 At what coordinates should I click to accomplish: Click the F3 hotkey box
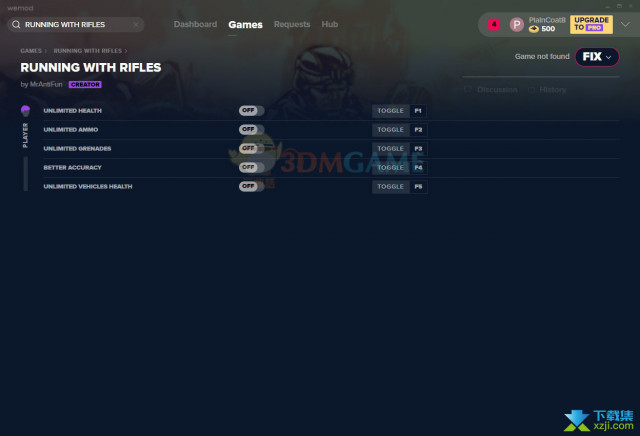[418, 149]
